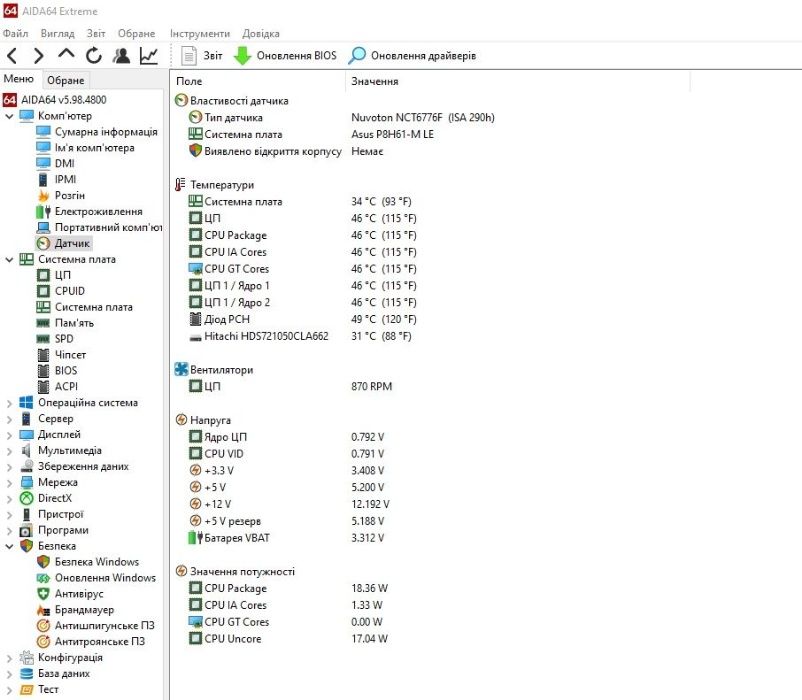Screen dimensions: 802x700
Task: Click the Звіт report button
Action: tap(202, 55)
